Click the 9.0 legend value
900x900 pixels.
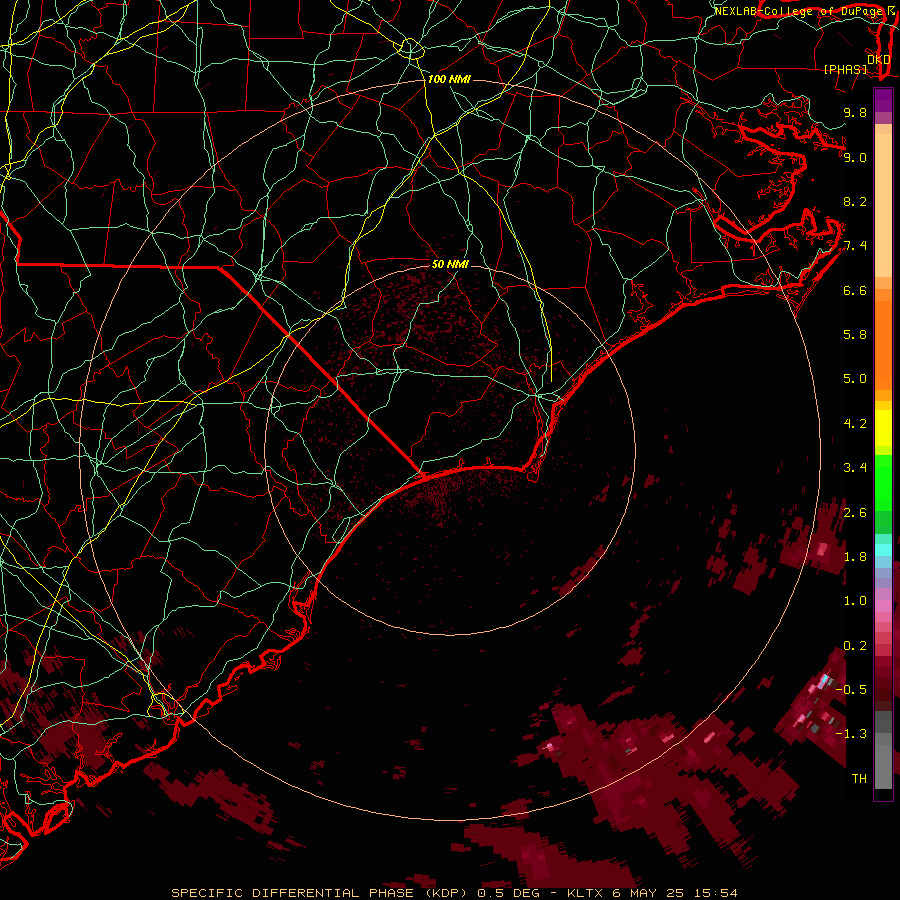855,157
